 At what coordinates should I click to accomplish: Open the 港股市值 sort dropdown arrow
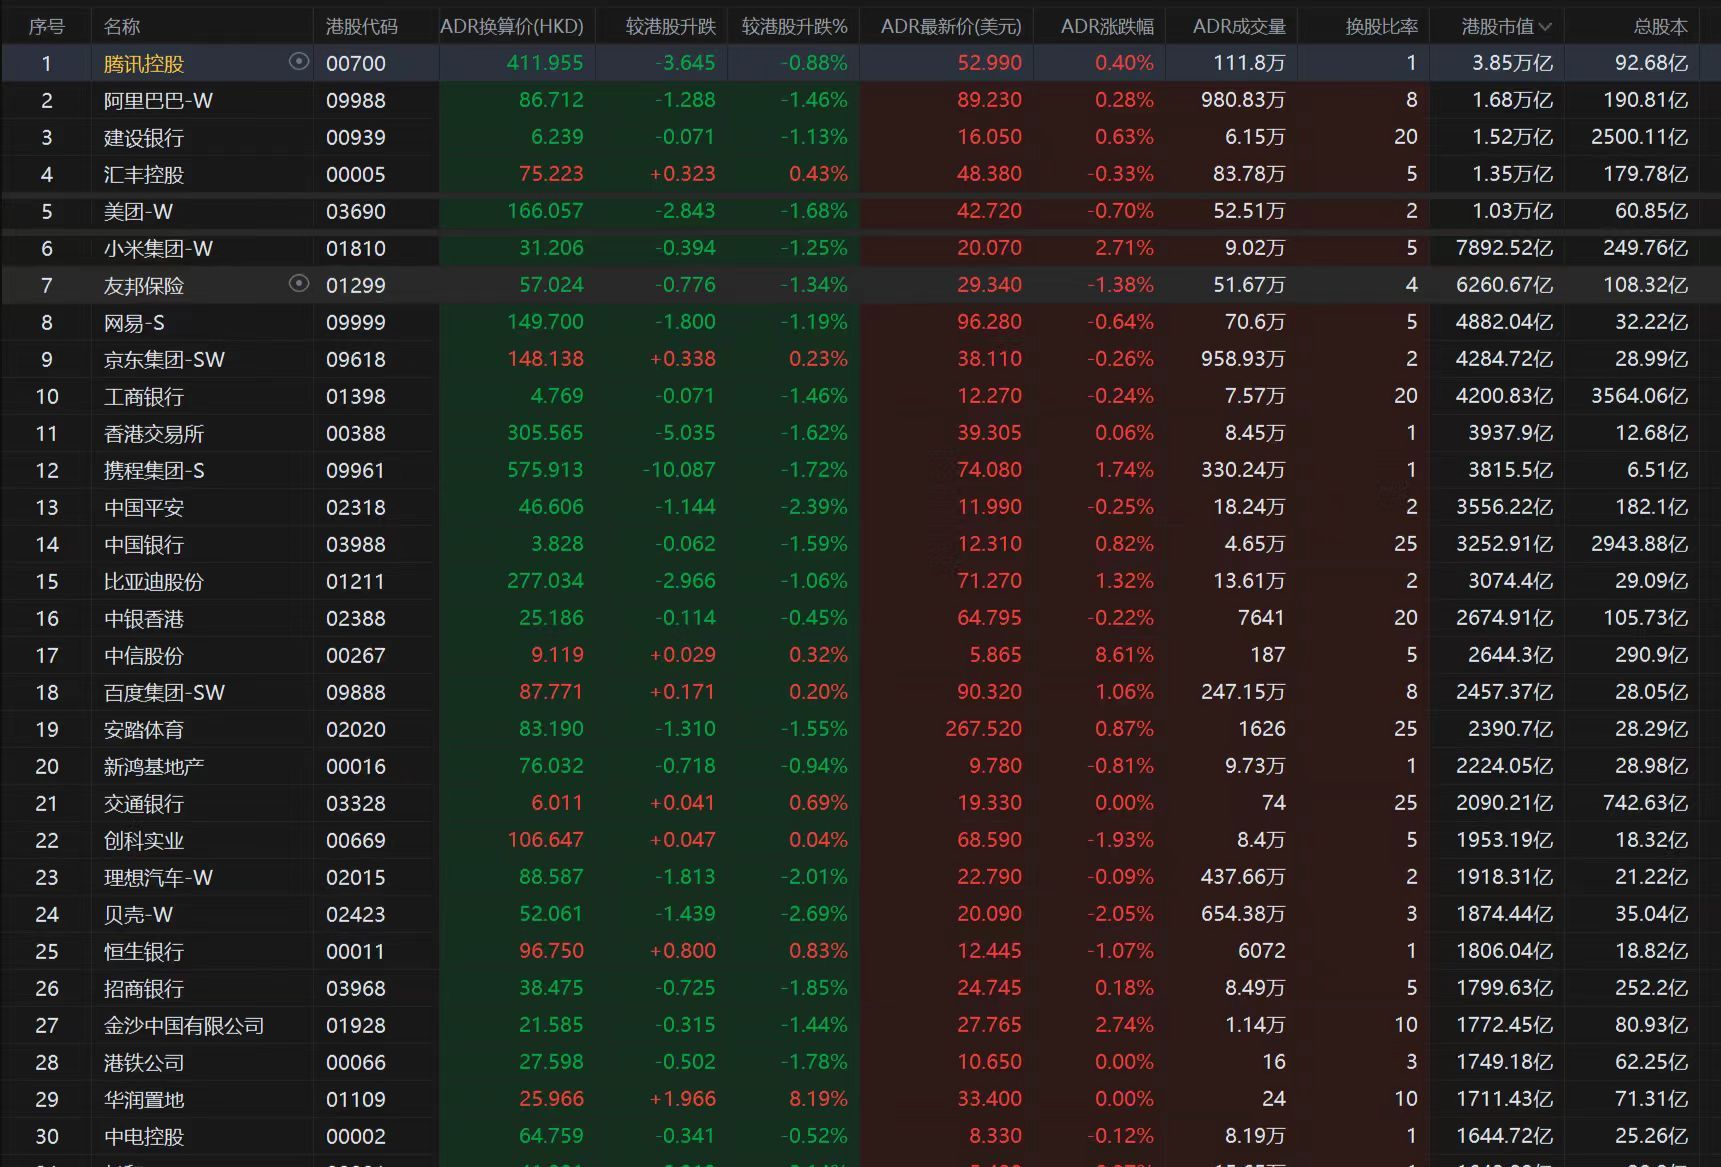1545,27
